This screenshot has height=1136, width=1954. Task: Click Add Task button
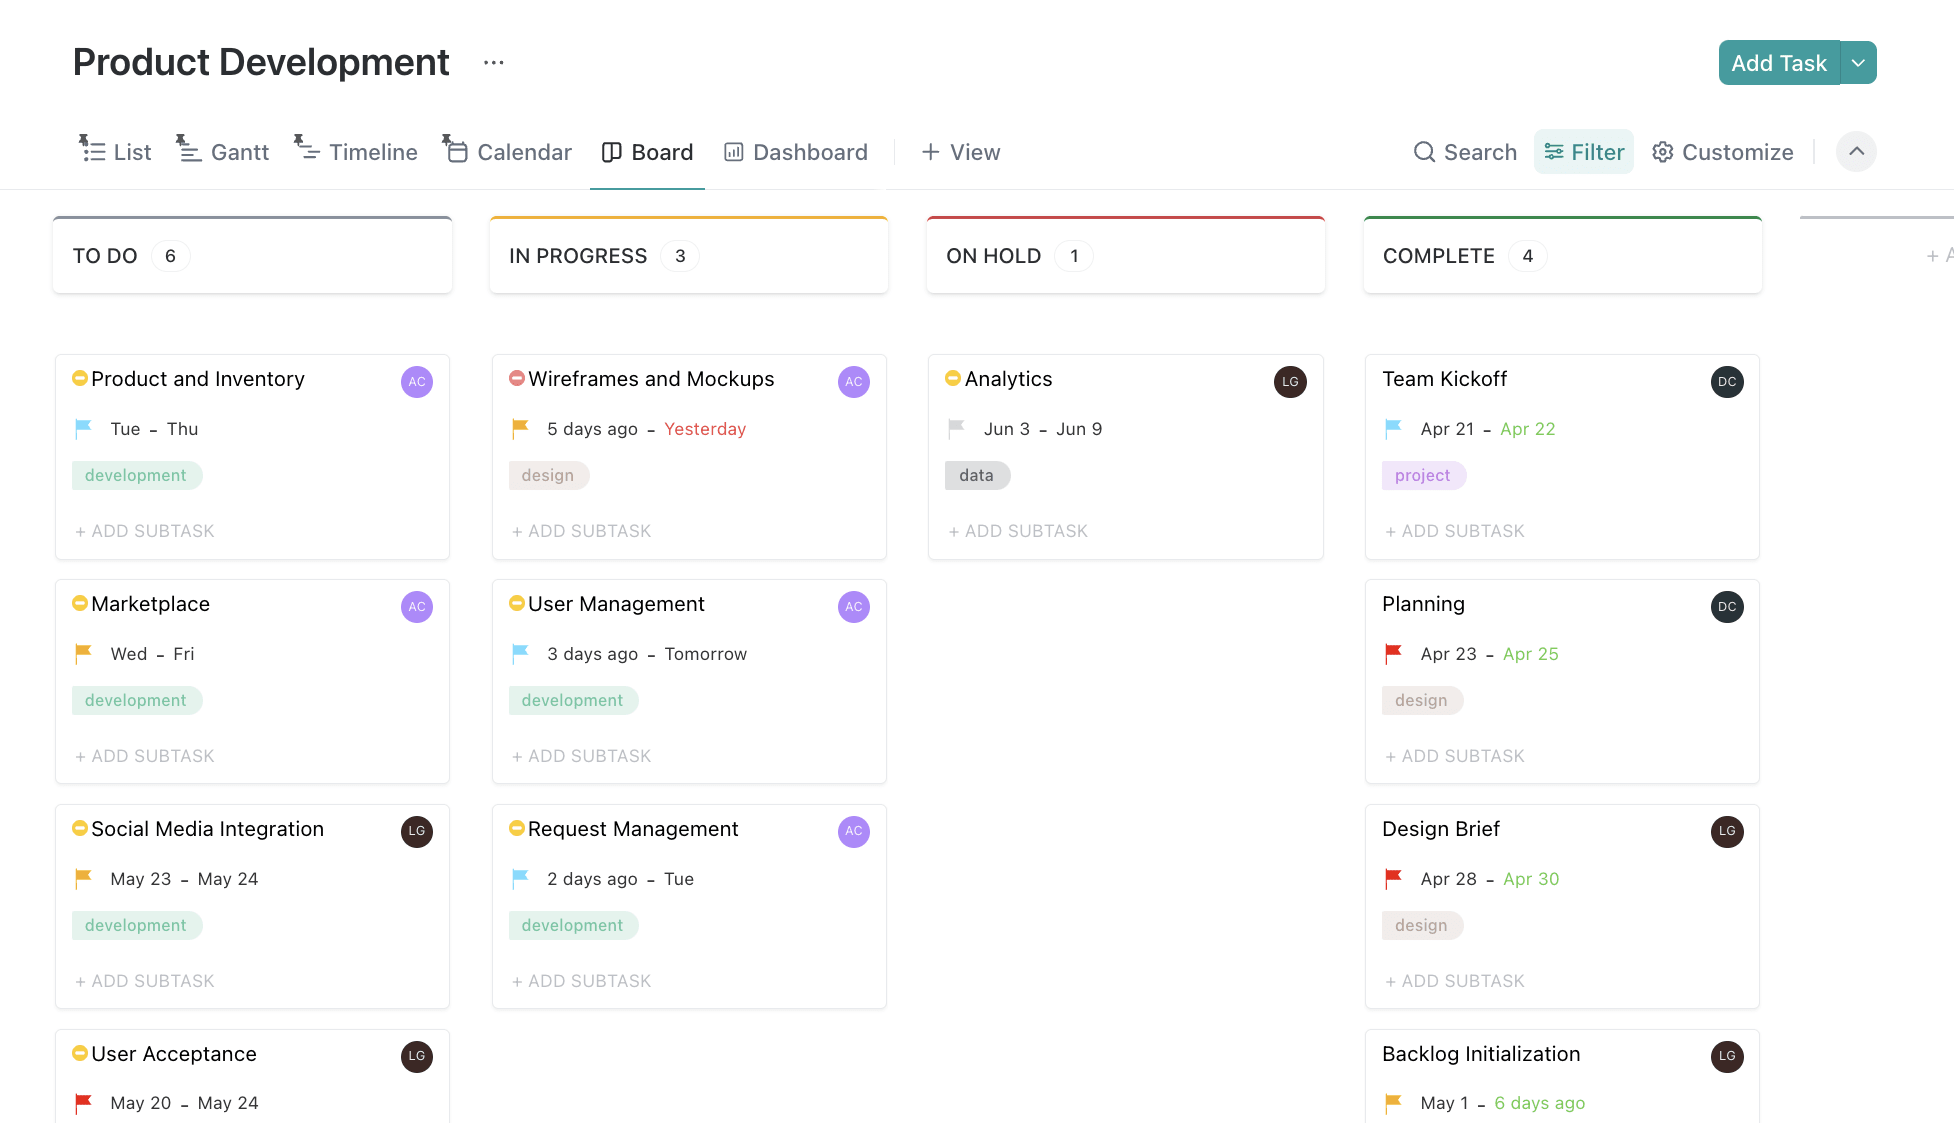1778,62
